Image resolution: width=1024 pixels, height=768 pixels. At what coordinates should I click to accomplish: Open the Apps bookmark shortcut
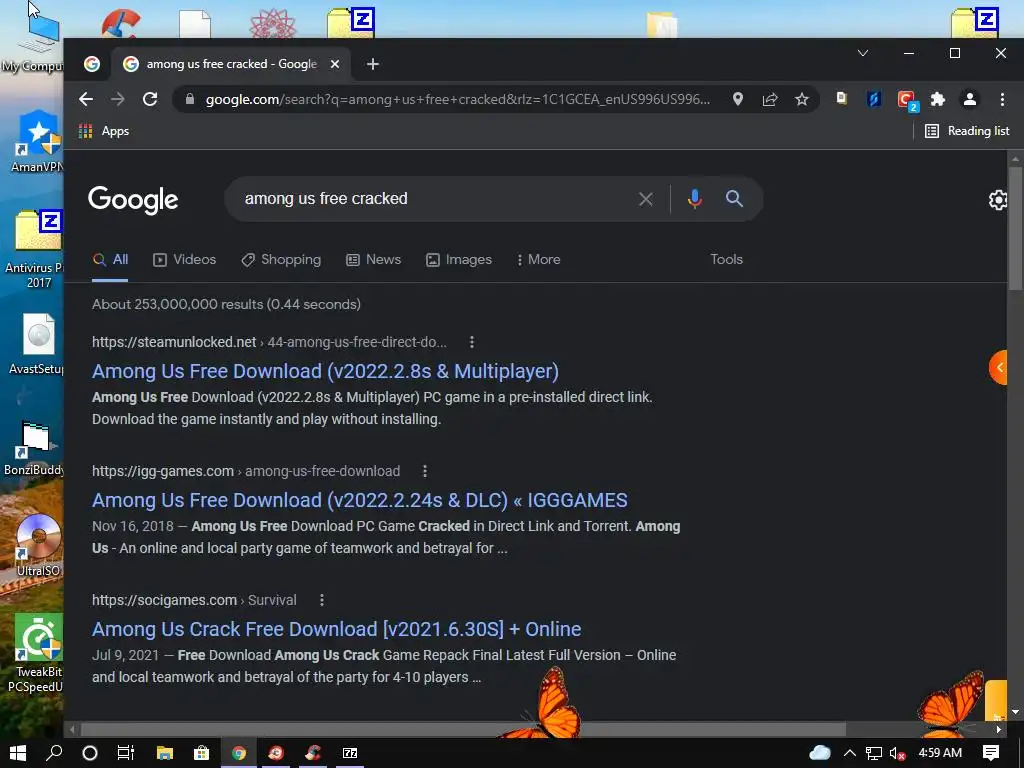104,131
